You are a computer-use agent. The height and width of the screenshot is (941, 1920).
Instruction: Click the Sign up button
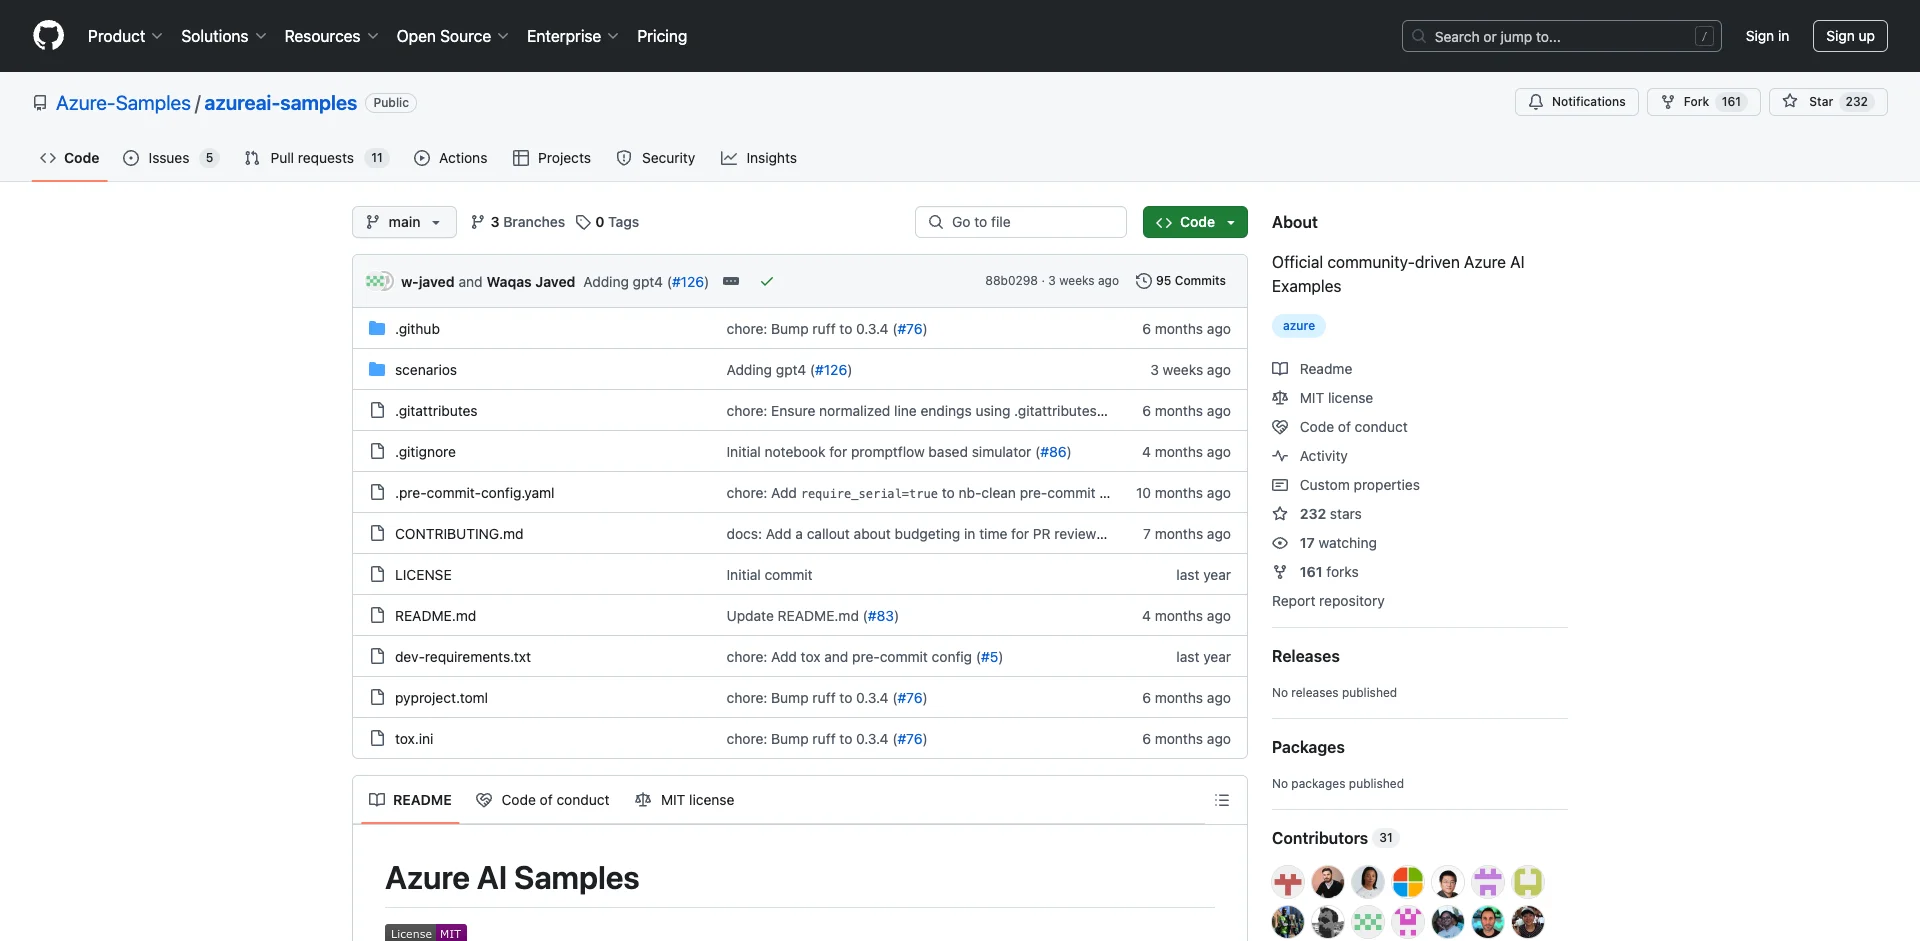tap(1850, 36)
